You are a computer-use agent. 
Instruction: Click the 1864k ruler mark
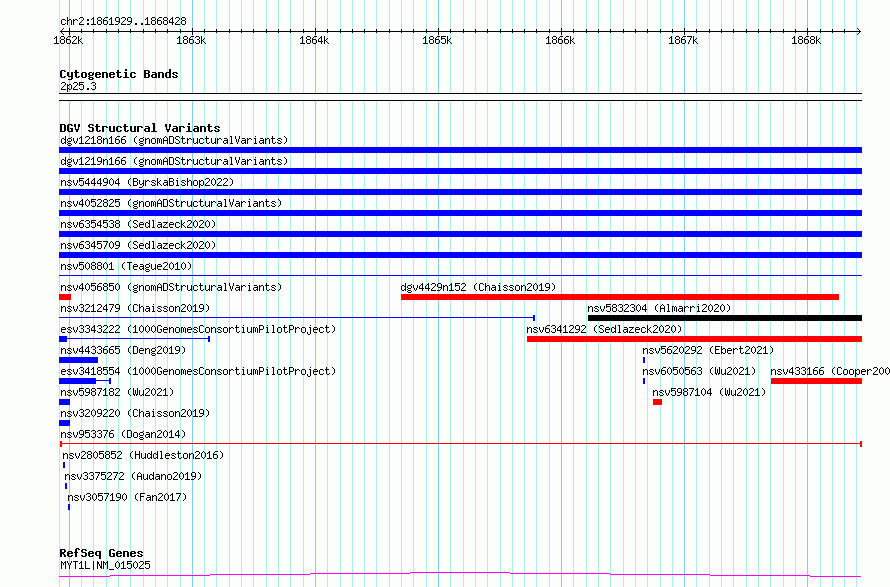pyautogui.click(x=314, y=40)
